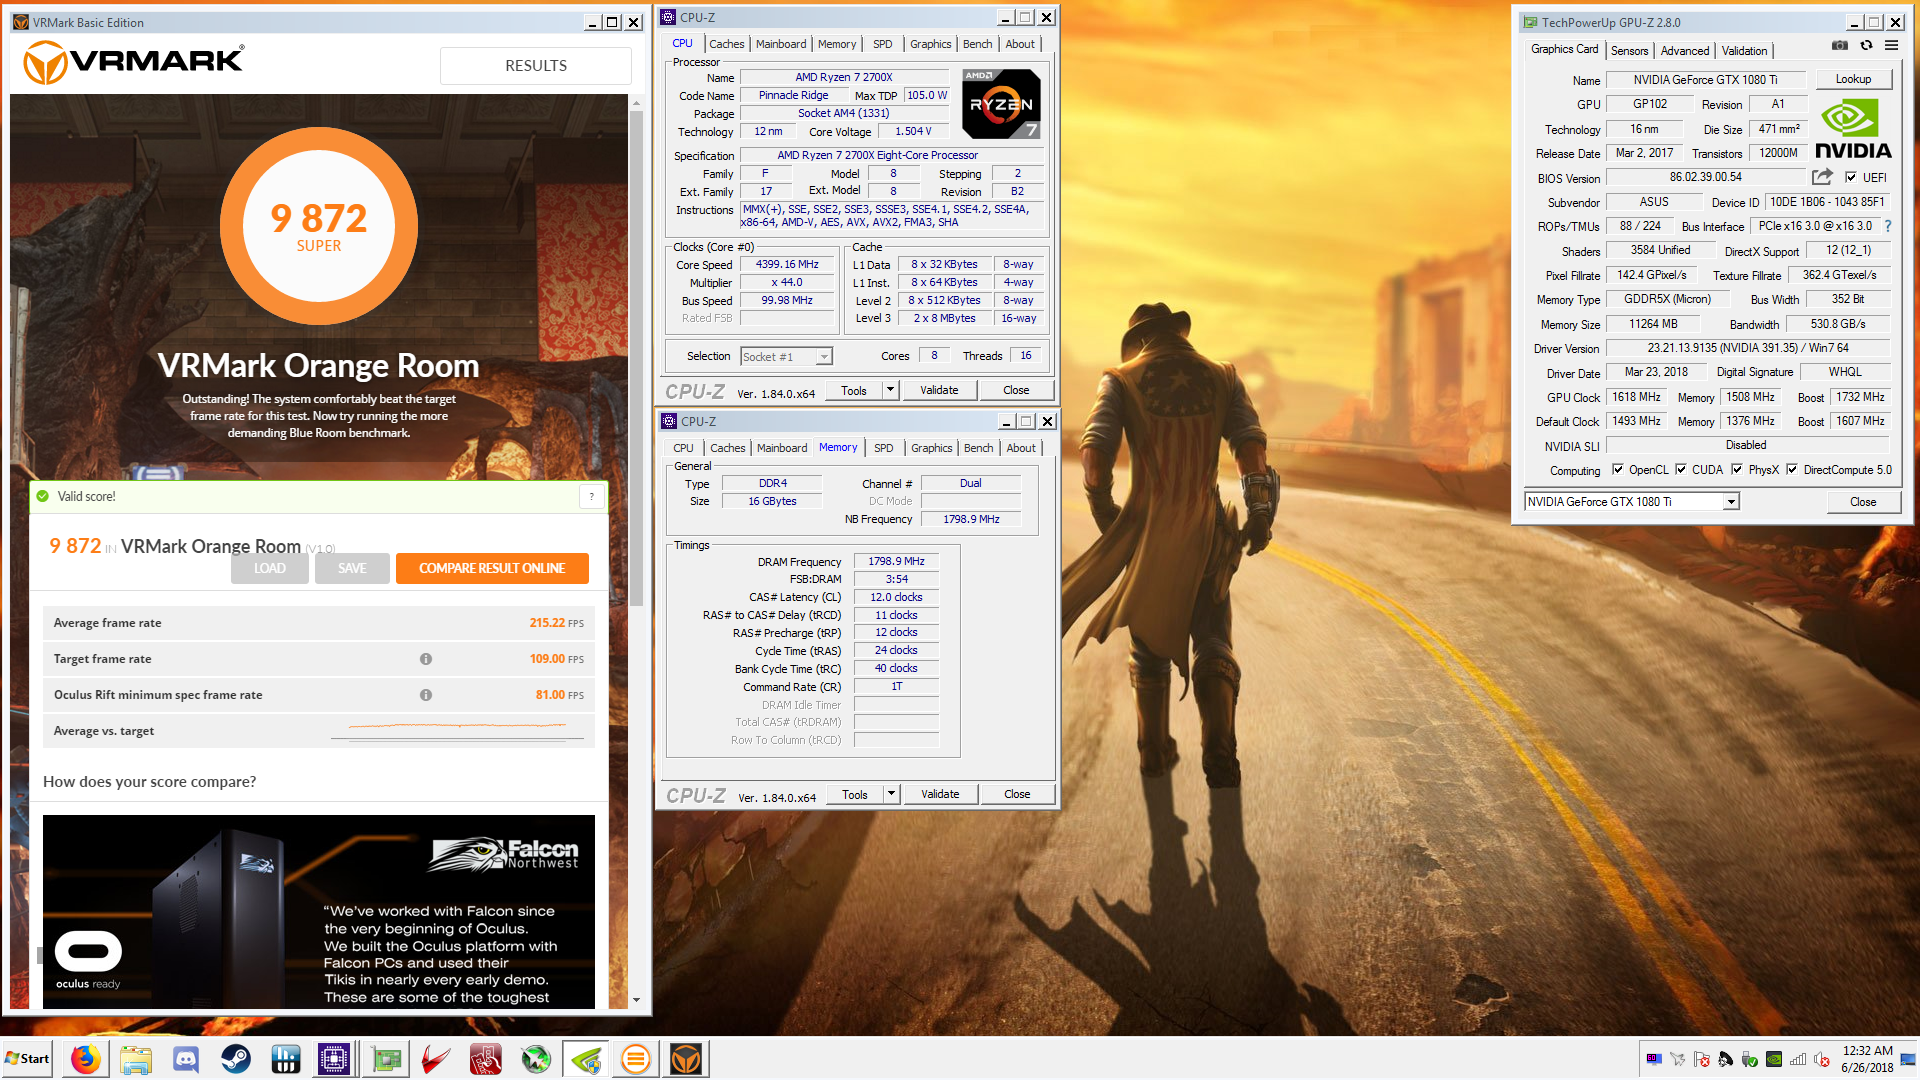The width and height of the screenshot is (1920, 1080).
Task: Switch to the Advanced tab in GPU-Z
Action: coord(1685,51)
